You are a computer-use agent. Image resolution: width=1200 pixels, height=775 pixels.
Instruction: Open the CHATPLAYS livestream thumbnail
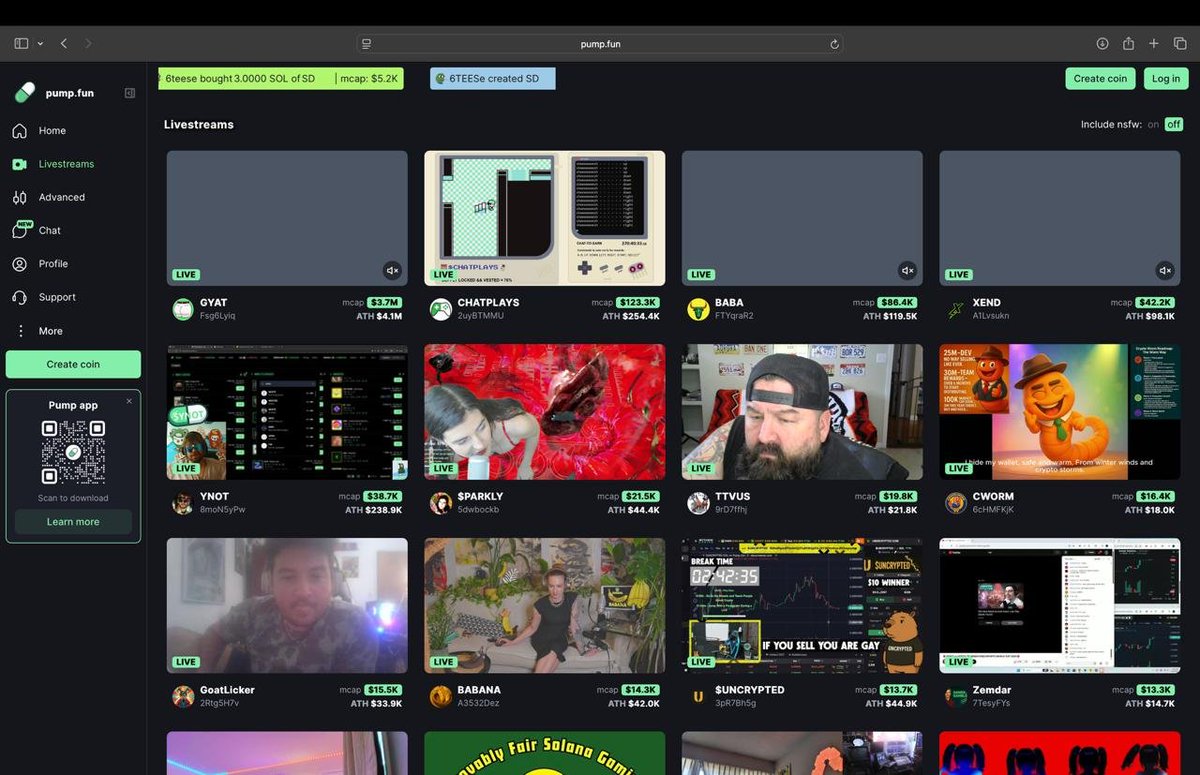tap(545, 218)
